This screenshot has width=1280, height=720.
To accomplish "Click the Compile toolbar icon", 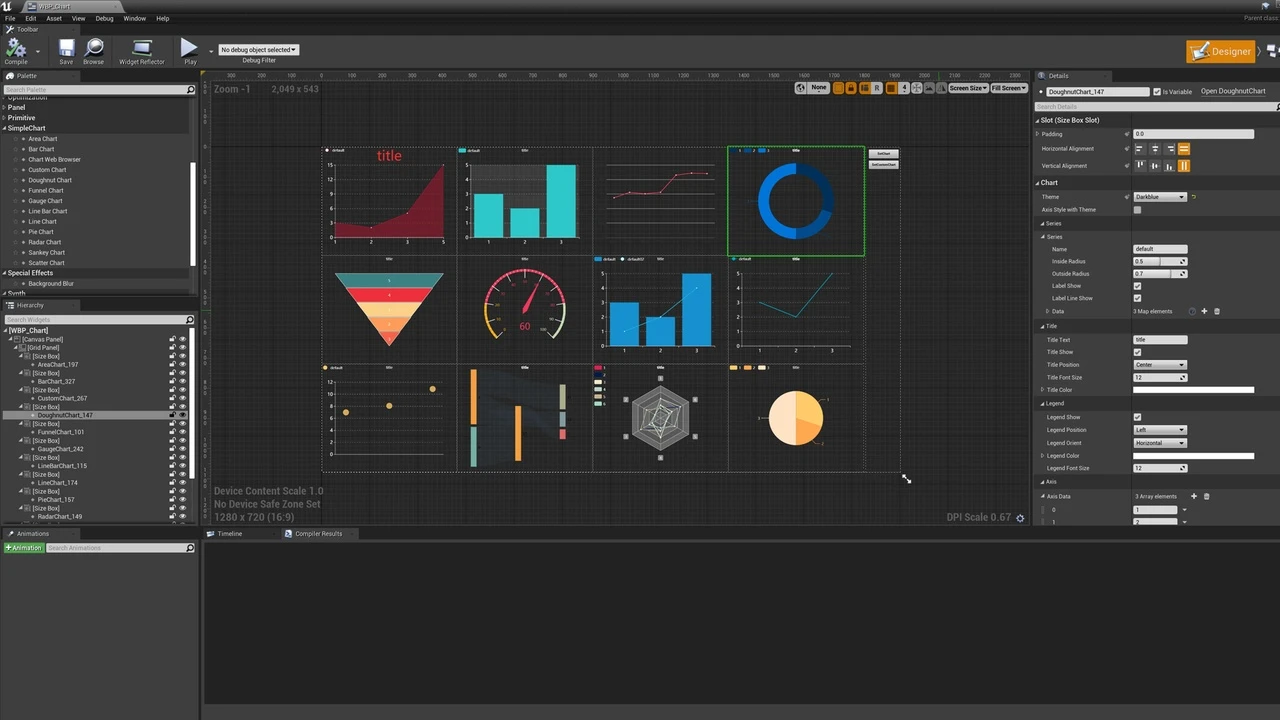I will pyautogui.click(x=16, y=48).
